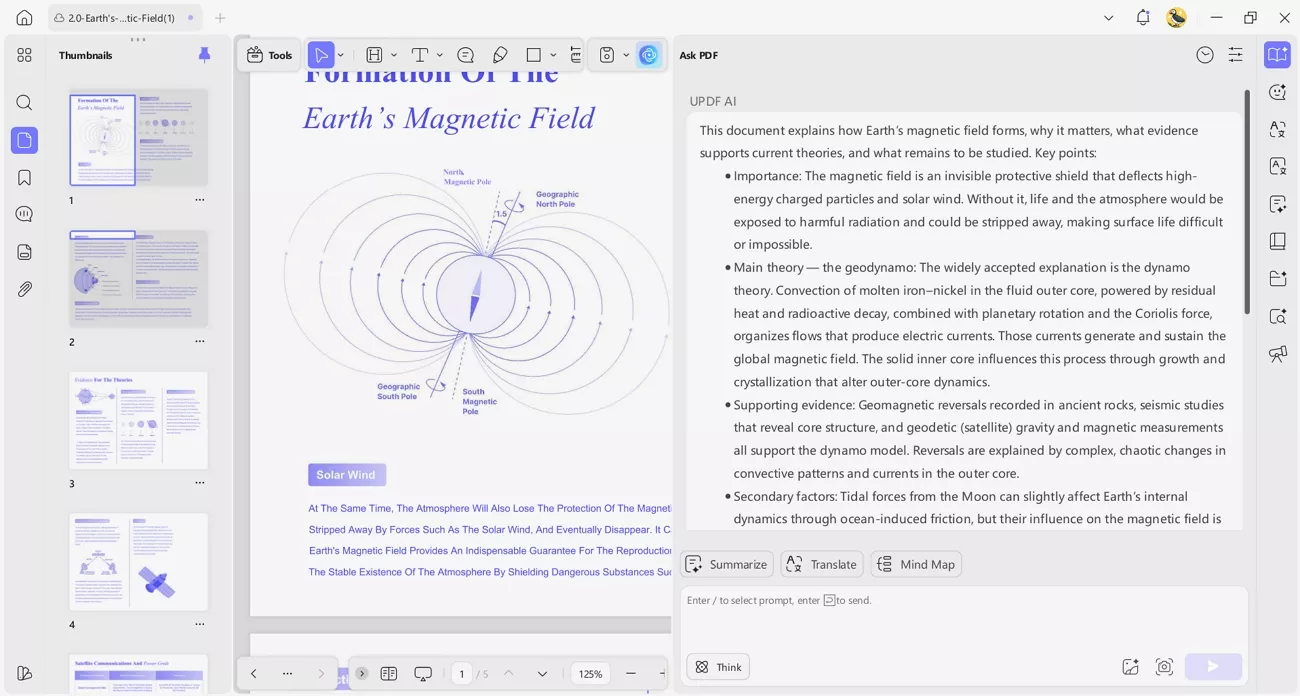Screen dimensions: 1300x696
Task: Open AI chat settings sliders icon
Action: tap(1236, 55)
